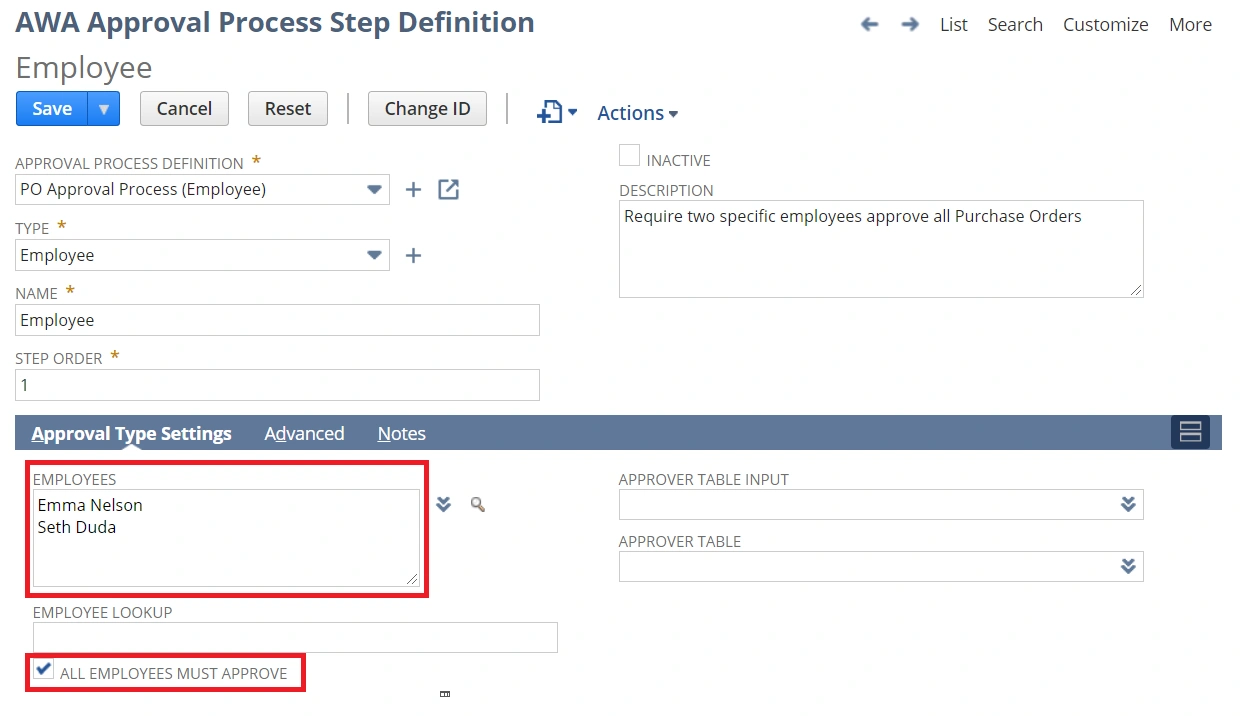Click the Change ID button
The height and width of the screenshot is (716, 1240).
pyautogui.click(x=427, y=109)
